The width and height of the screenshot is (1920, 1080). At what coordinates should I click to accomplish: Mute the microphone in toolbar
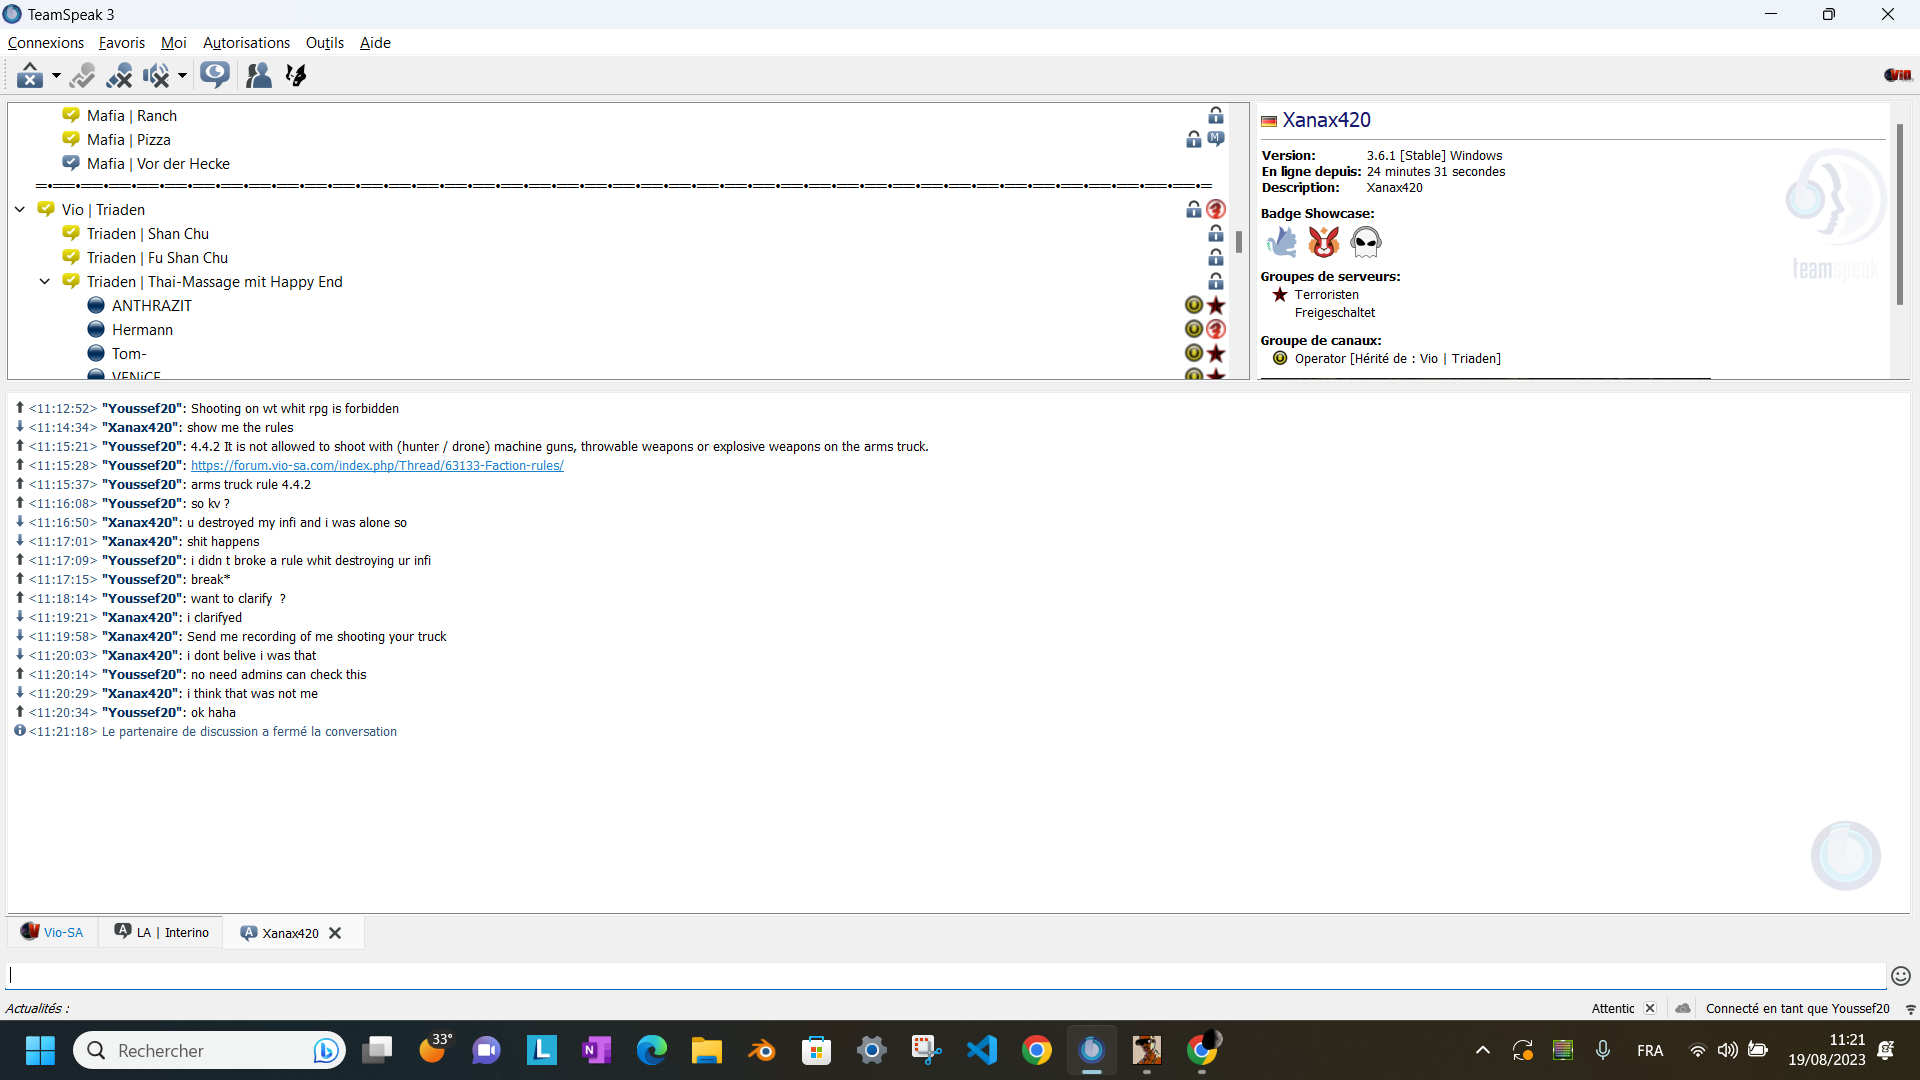tap(119, 75)
